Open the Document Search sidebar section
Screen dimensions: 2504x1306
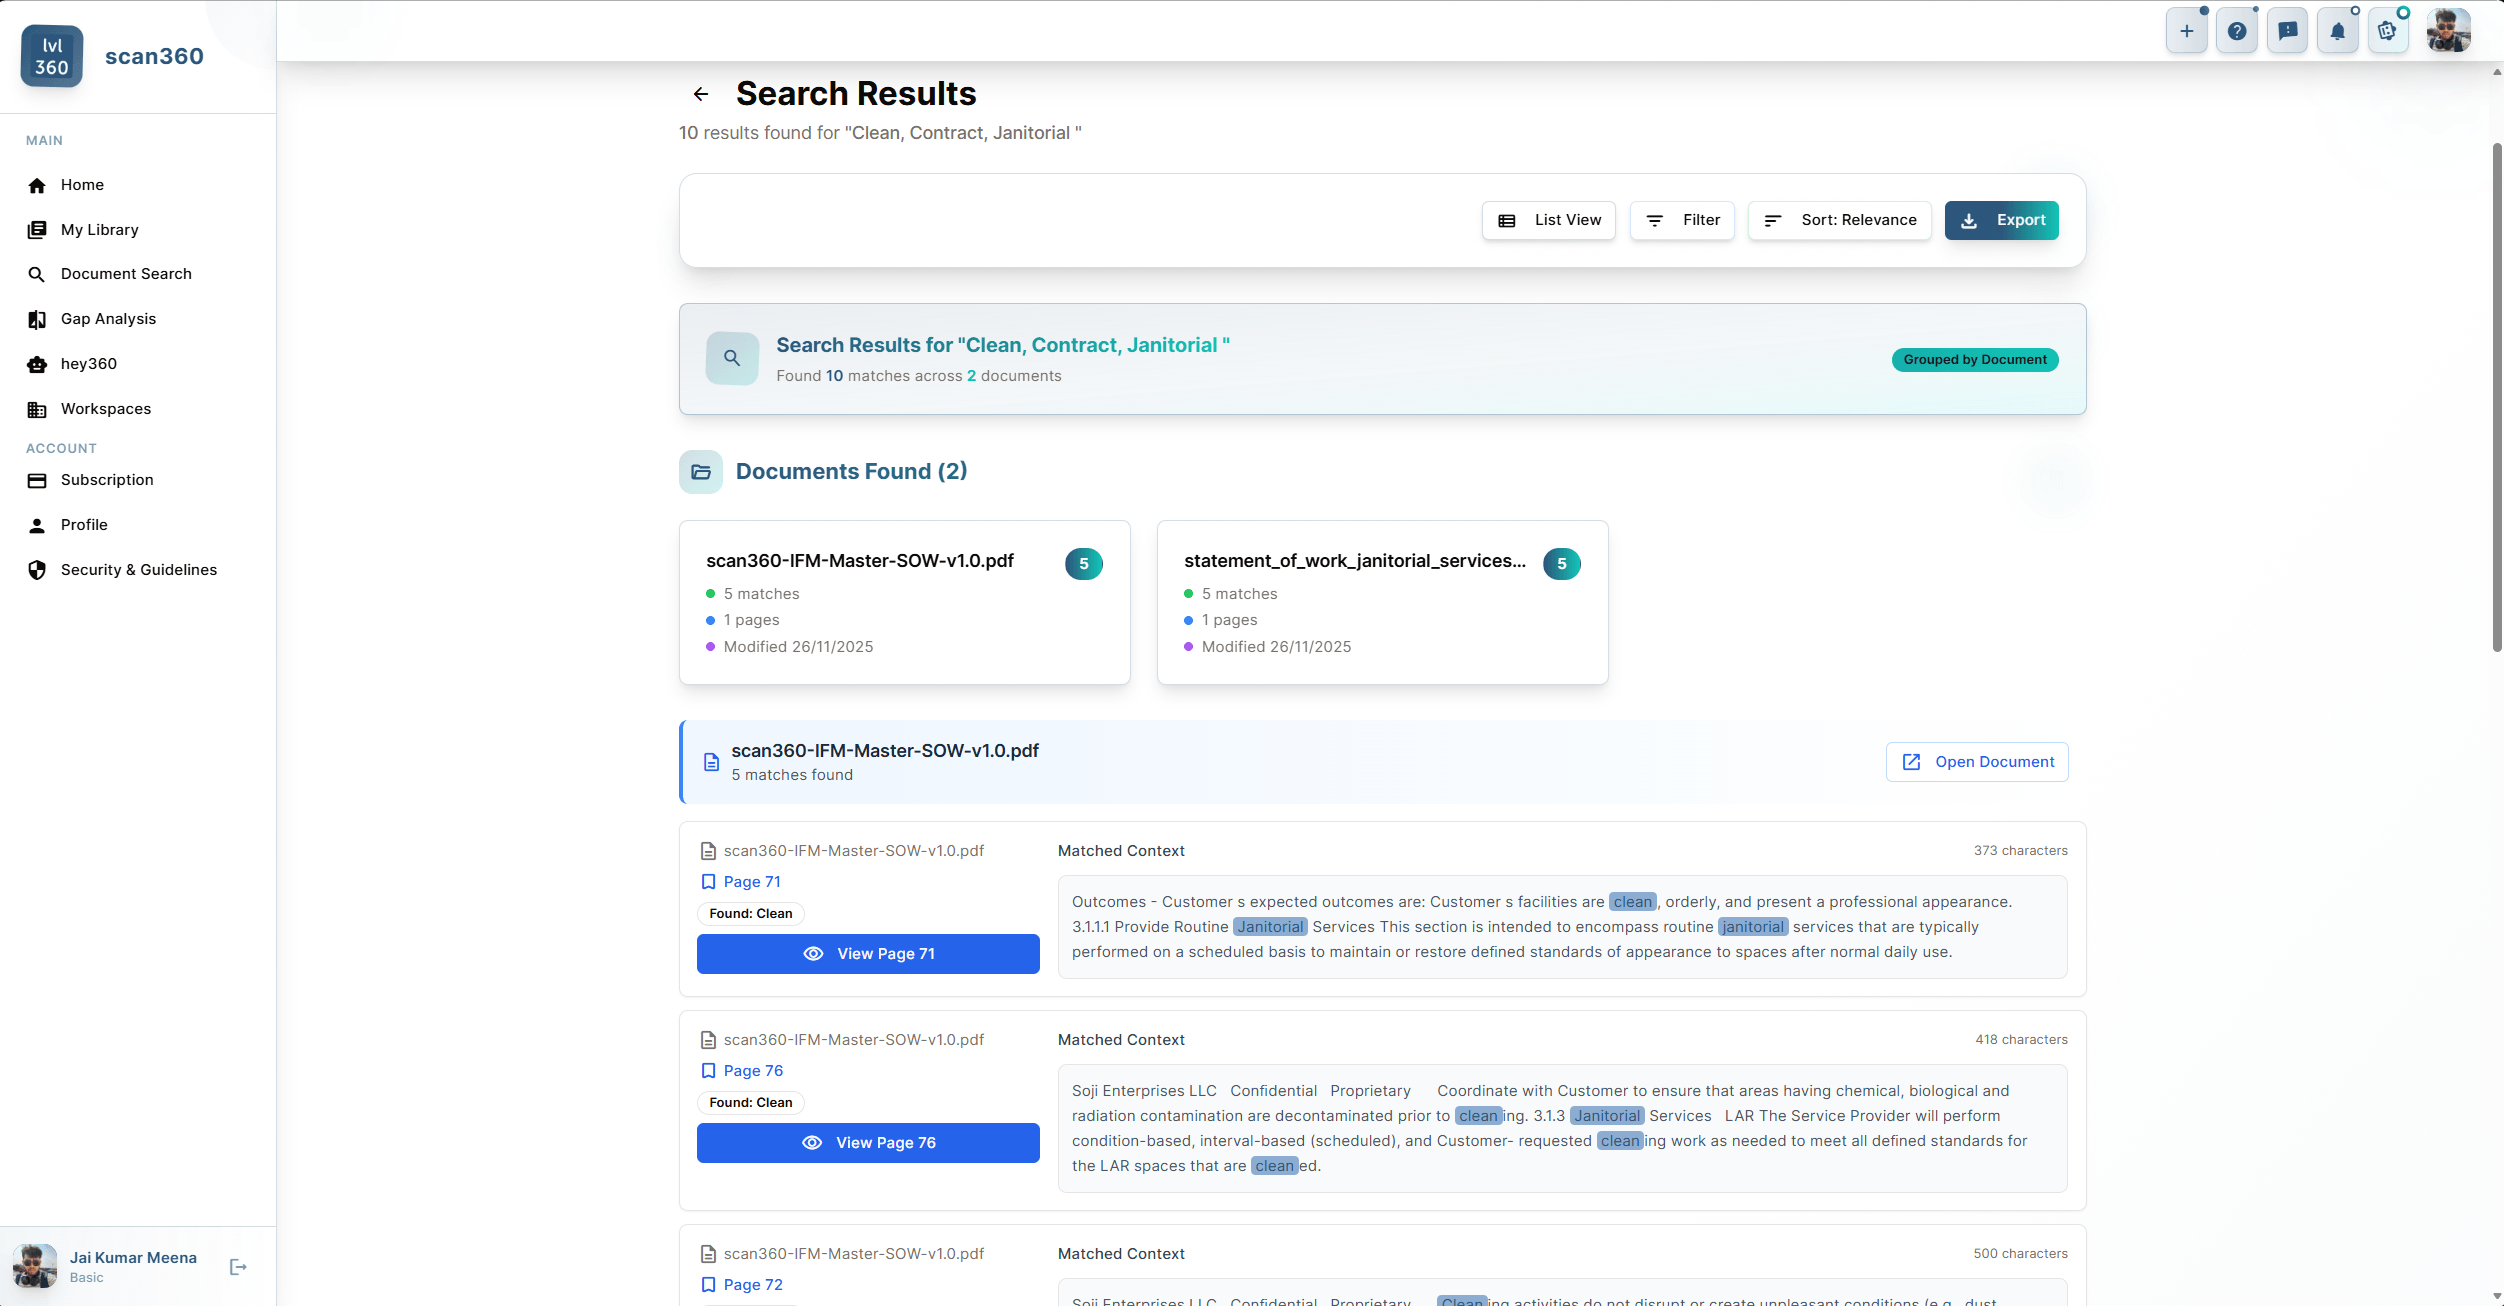[125, 273]
